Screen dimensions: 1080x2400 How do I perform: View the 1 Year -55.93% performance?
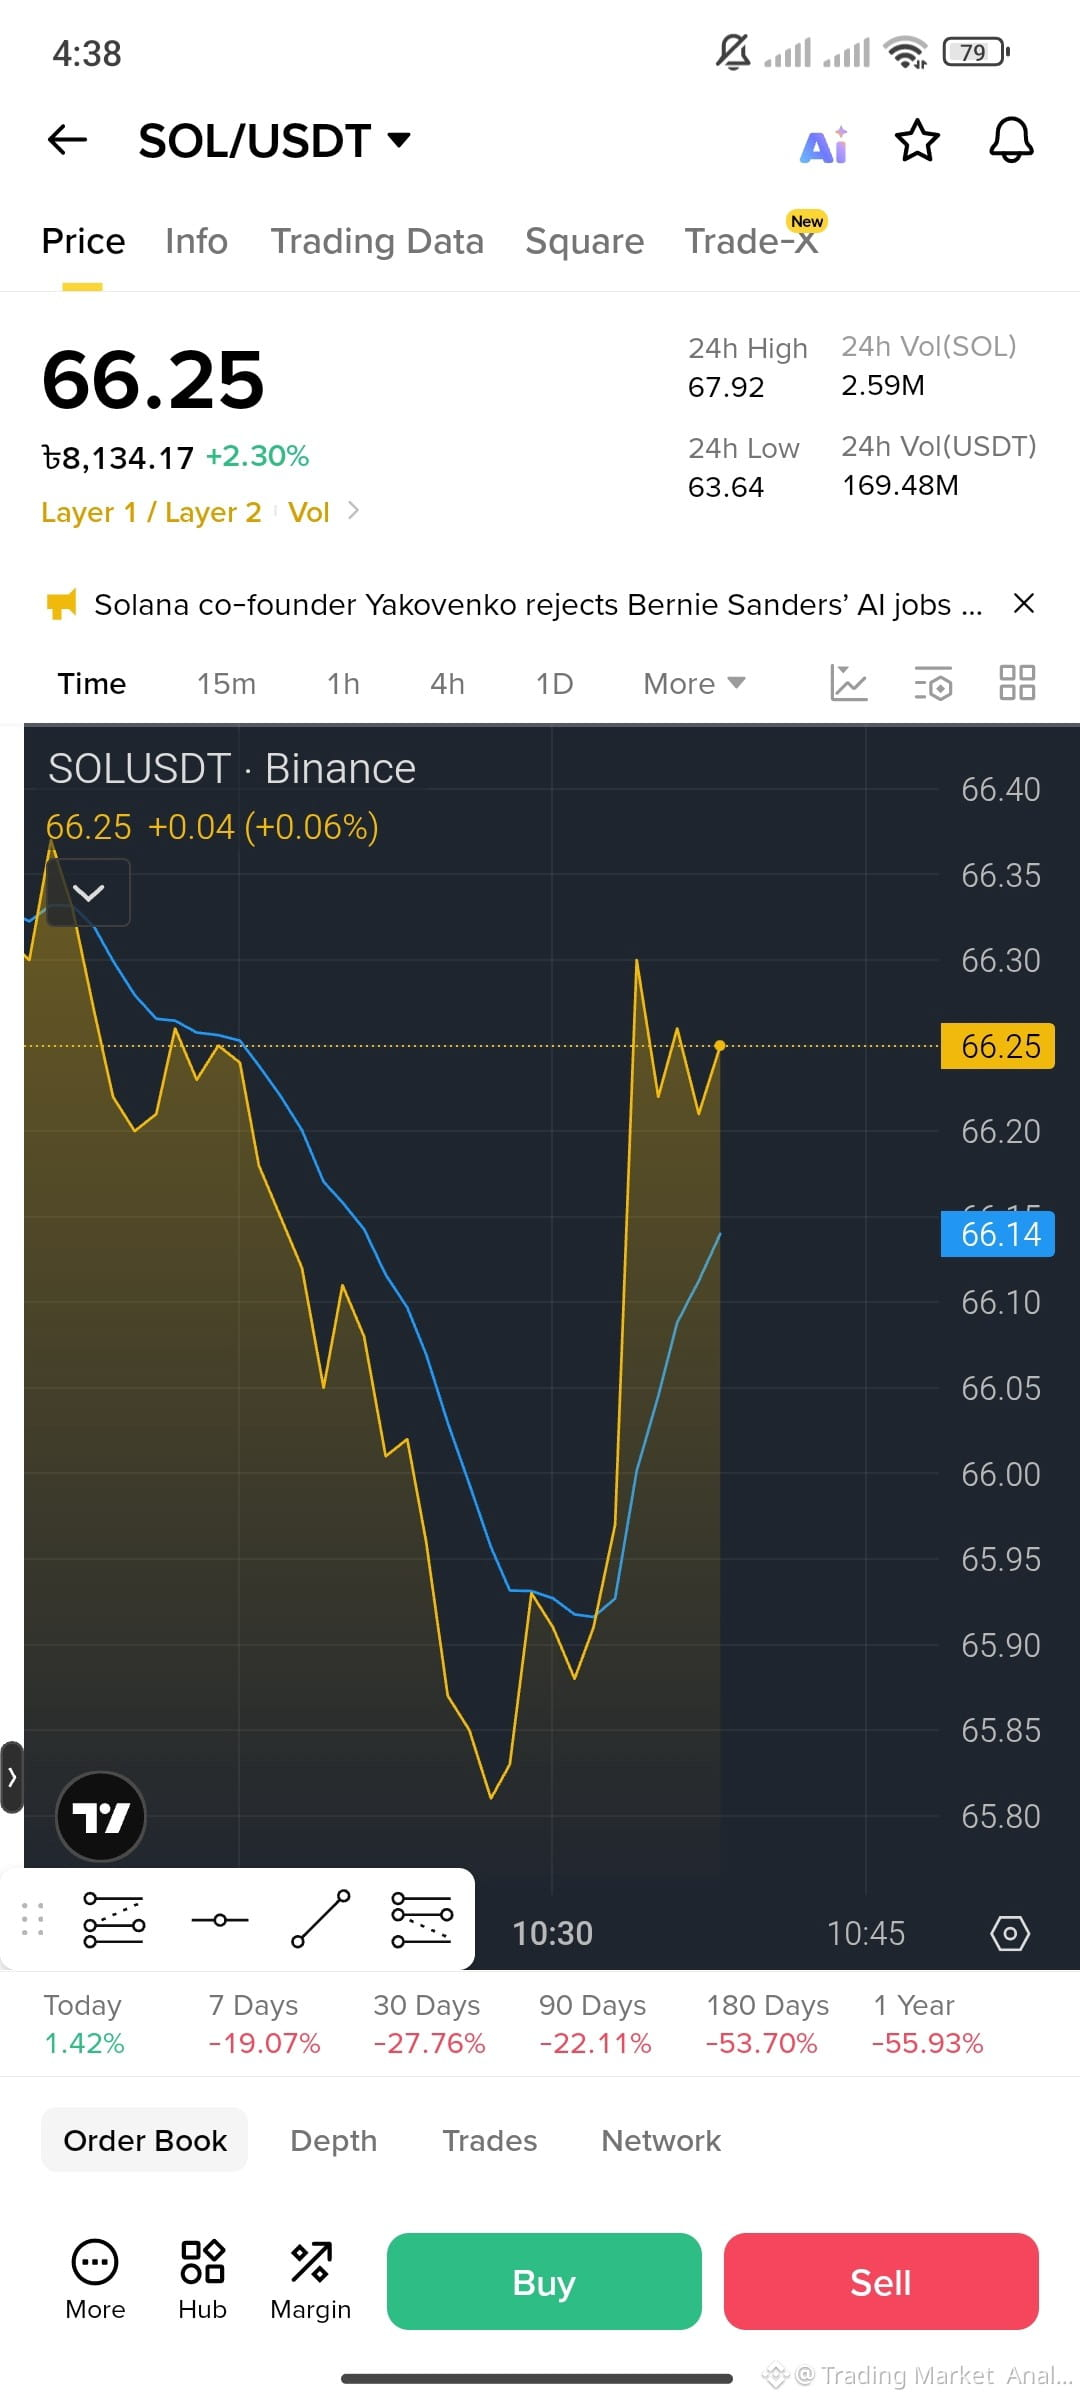[x=927, y=2024]
